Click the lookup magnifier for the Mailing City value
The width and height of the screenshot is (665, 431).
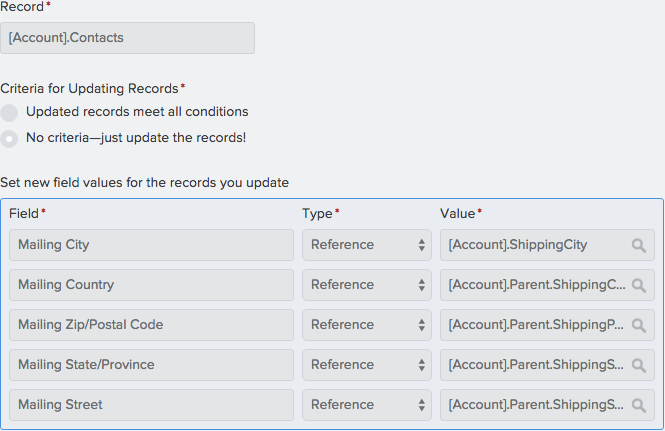[639, 245]
